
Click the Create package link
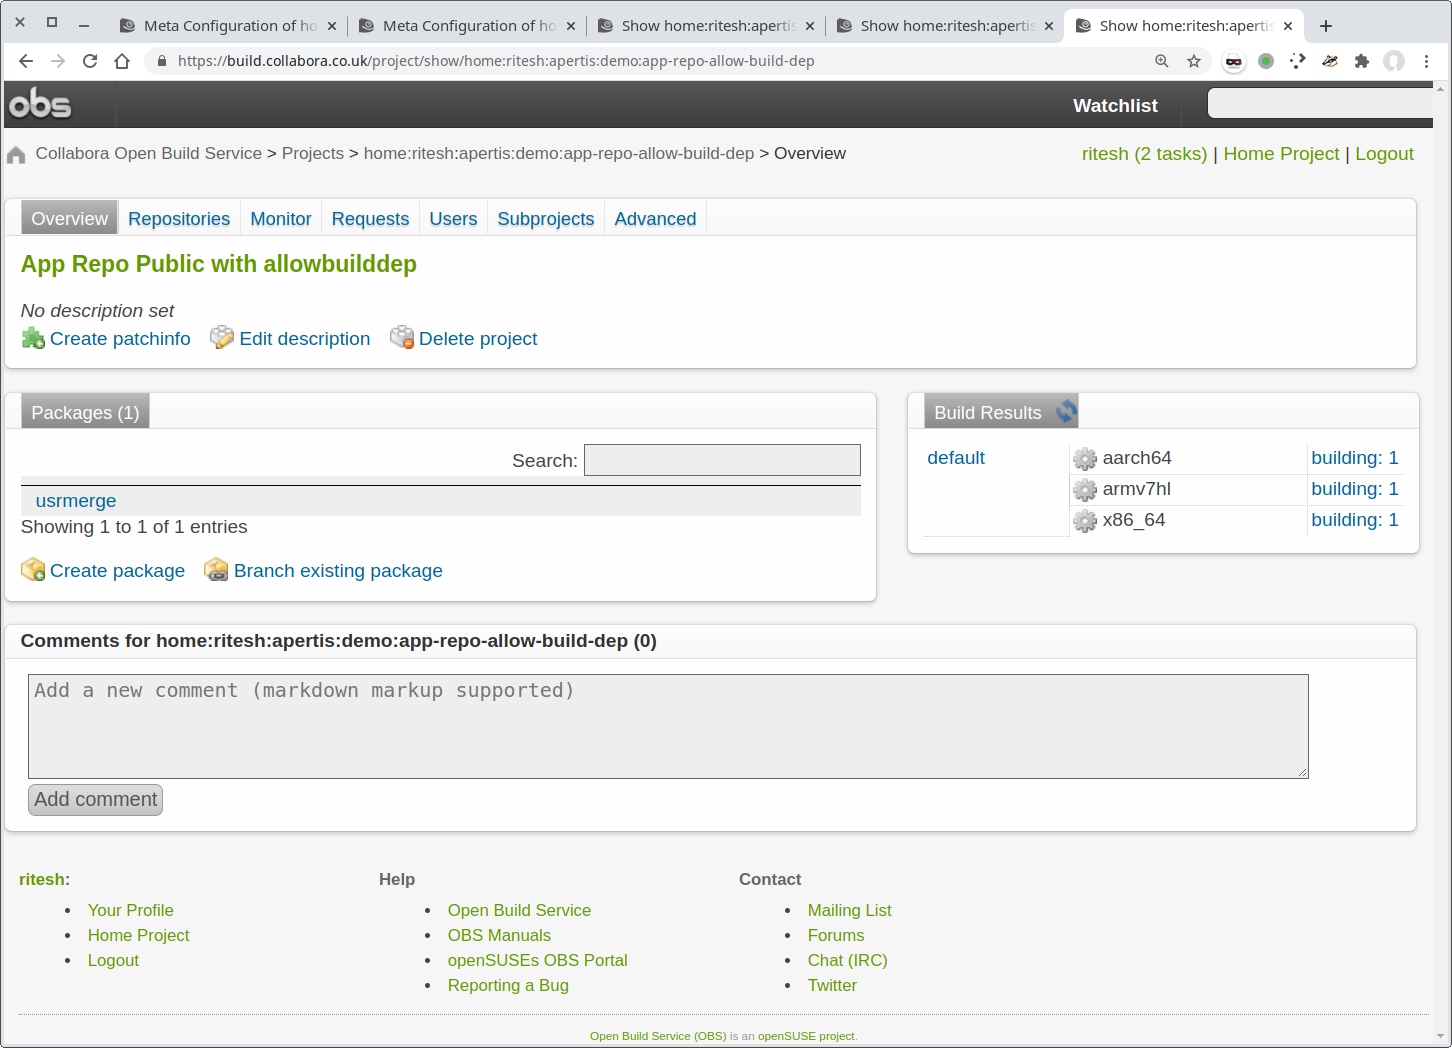(117, 571)
